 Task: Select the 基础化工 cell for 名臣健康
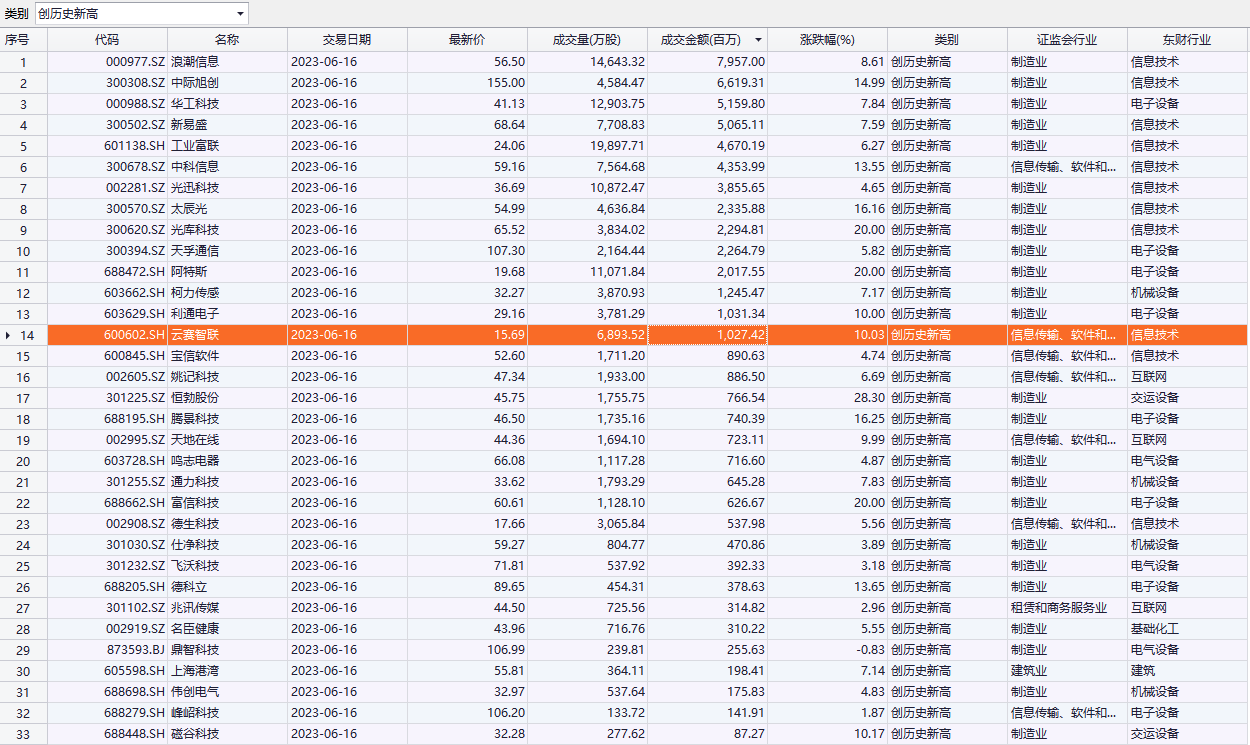(1155, 629)
